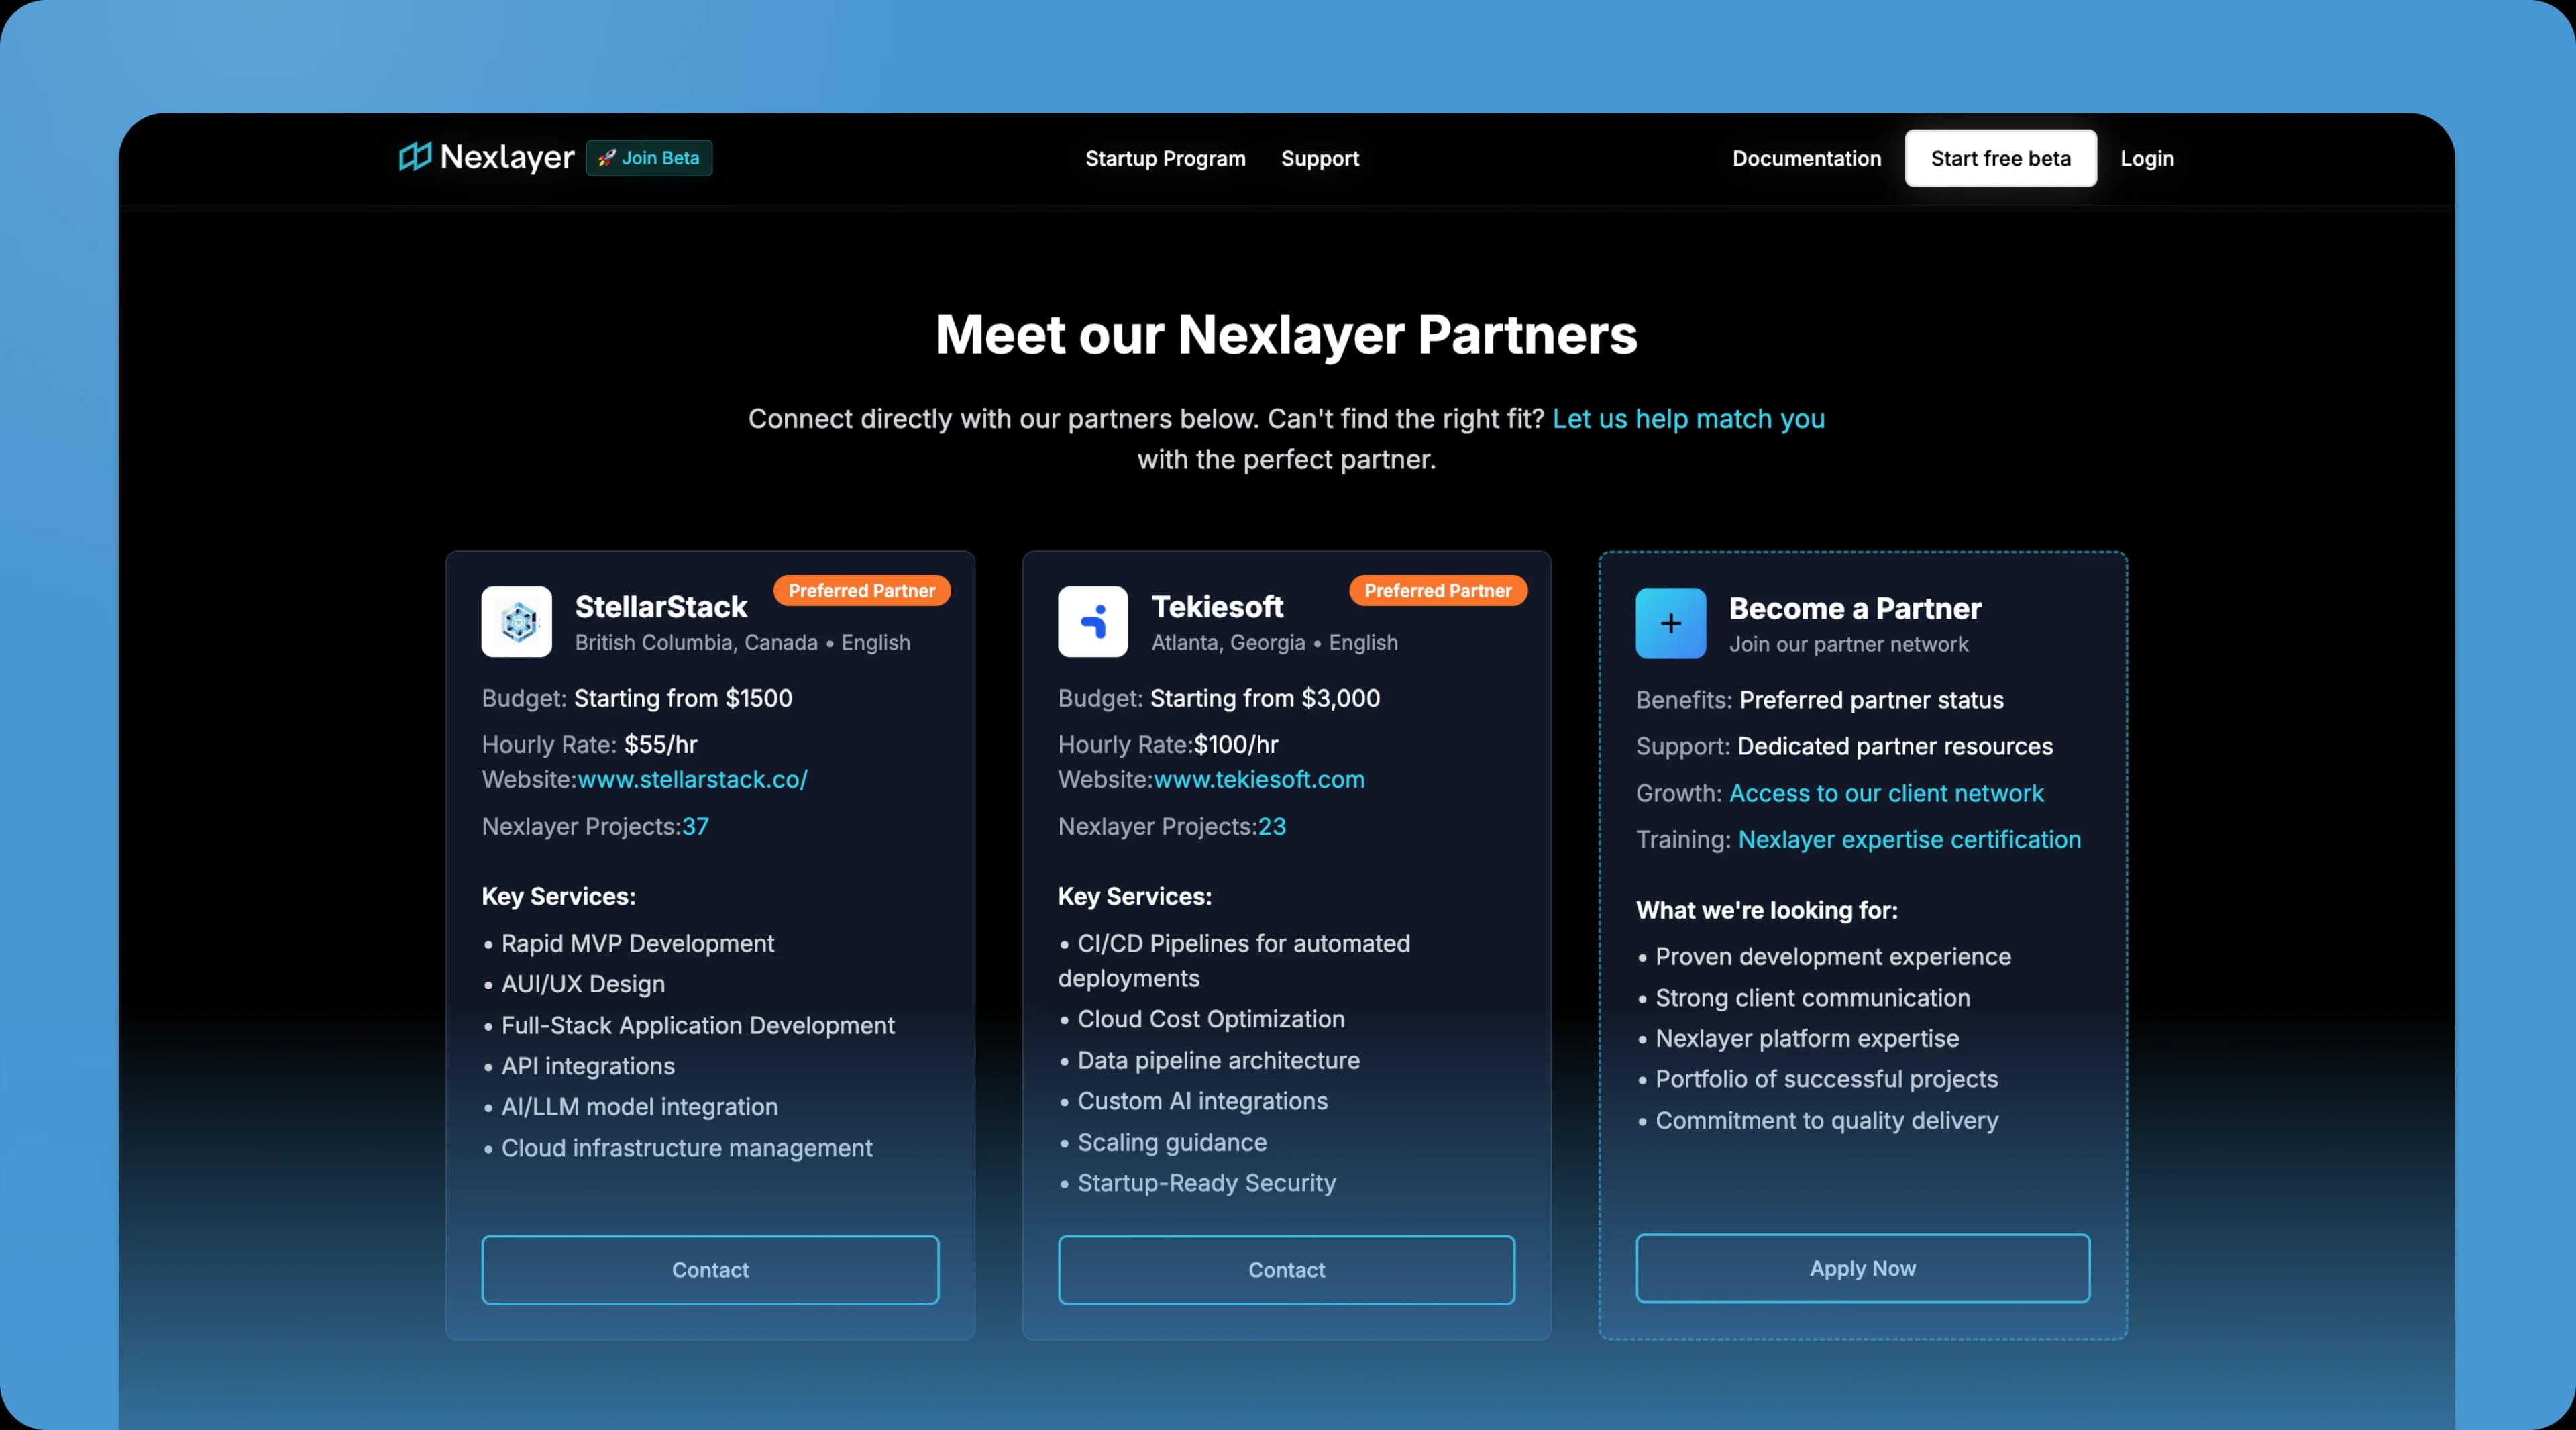Click the Apply Now button
The width and height of the screenshot is (2576, 1430).
pos(1861,1268)
